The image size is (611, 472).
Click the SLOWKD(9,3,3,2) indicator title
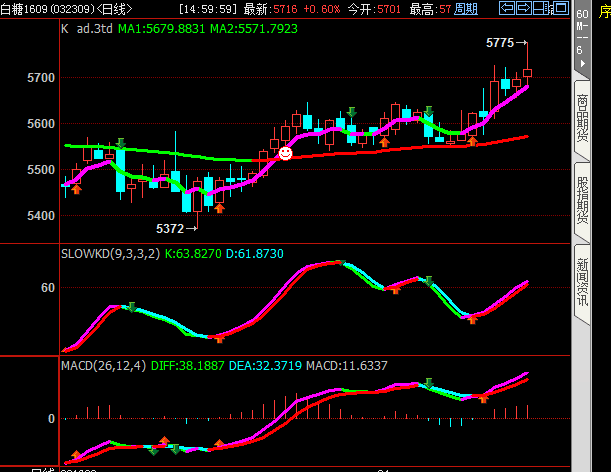[x=110, y=254]
